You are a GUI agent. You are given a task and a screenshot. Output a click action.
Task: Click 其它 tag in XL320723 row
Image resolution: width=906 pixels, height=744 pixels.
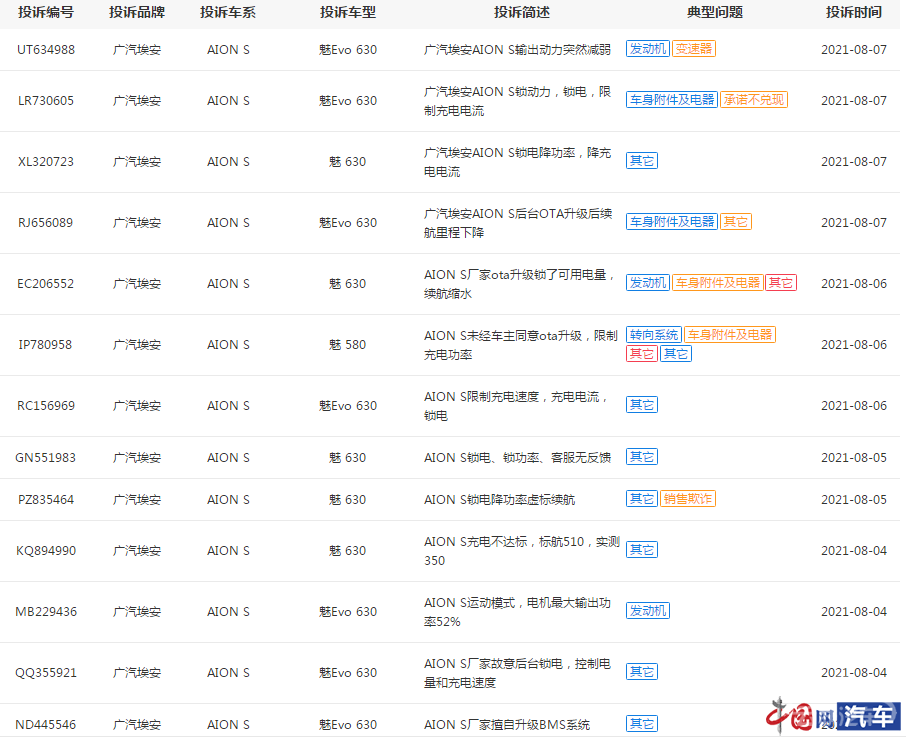click(x=642, y=161)
